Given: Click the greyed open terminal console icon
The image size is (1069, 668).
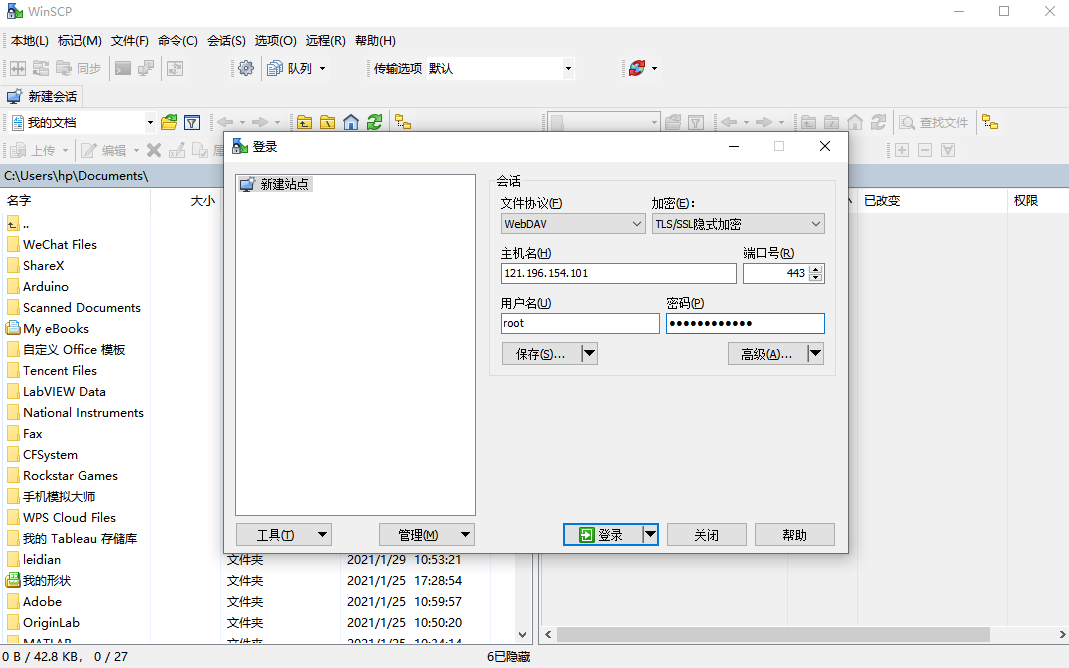Looking at the screenshot, I should click(123, 68).
